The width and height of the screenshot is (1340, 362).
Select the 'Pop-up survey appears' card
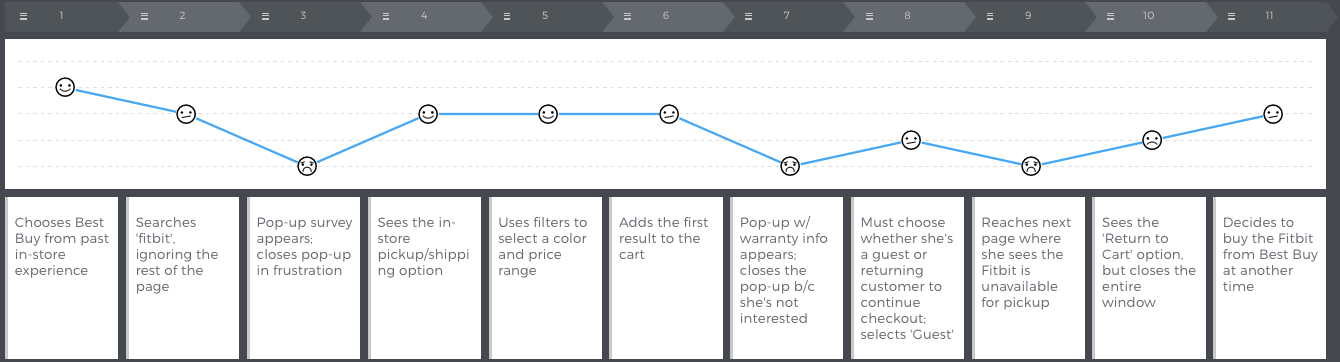pos(303,277)
